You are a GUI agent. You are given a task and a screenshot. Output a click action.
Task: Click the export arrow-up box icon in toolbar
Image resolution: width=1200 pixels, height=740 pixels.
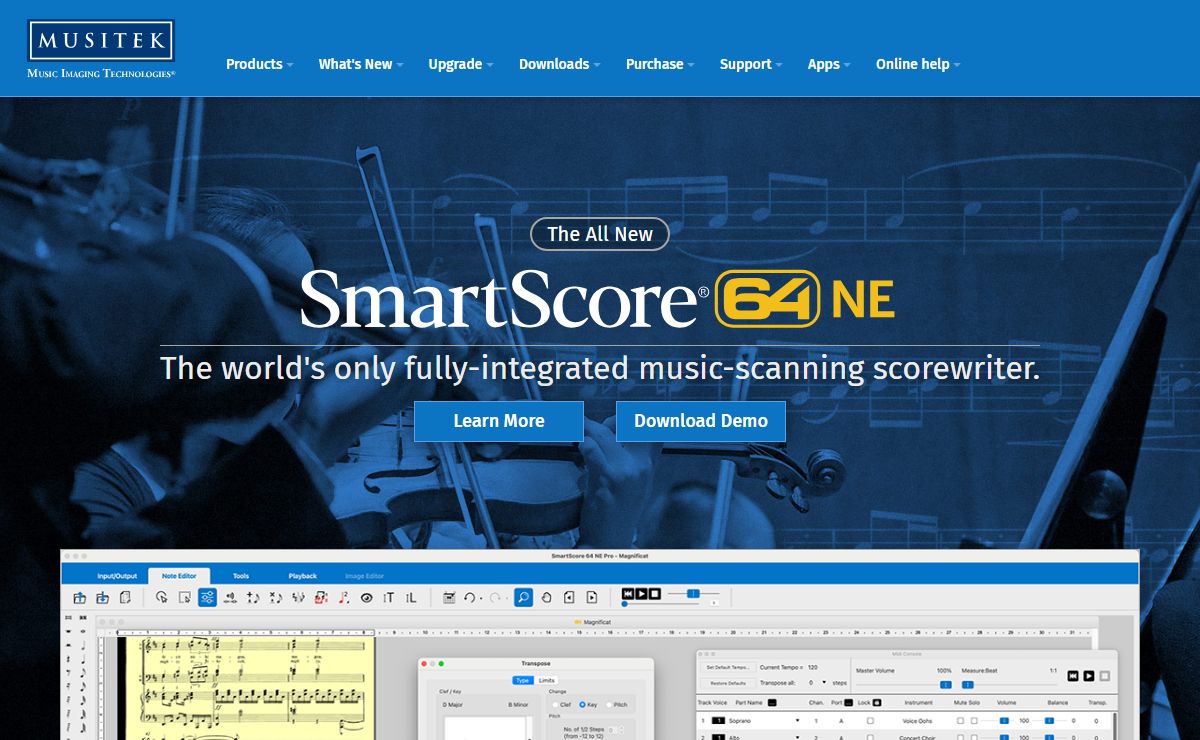pyautogui.click(x=79, y=598)
